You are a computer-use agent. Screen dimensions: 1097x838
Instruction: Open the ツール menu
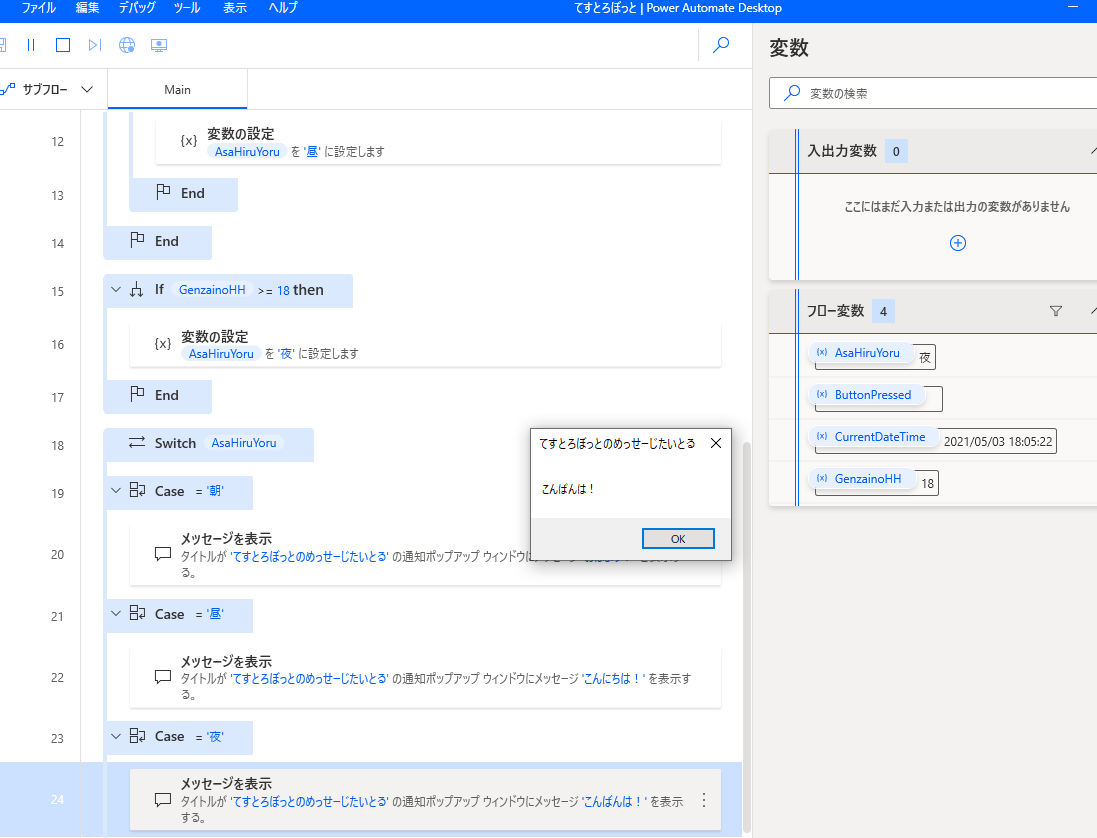[186, 8]
